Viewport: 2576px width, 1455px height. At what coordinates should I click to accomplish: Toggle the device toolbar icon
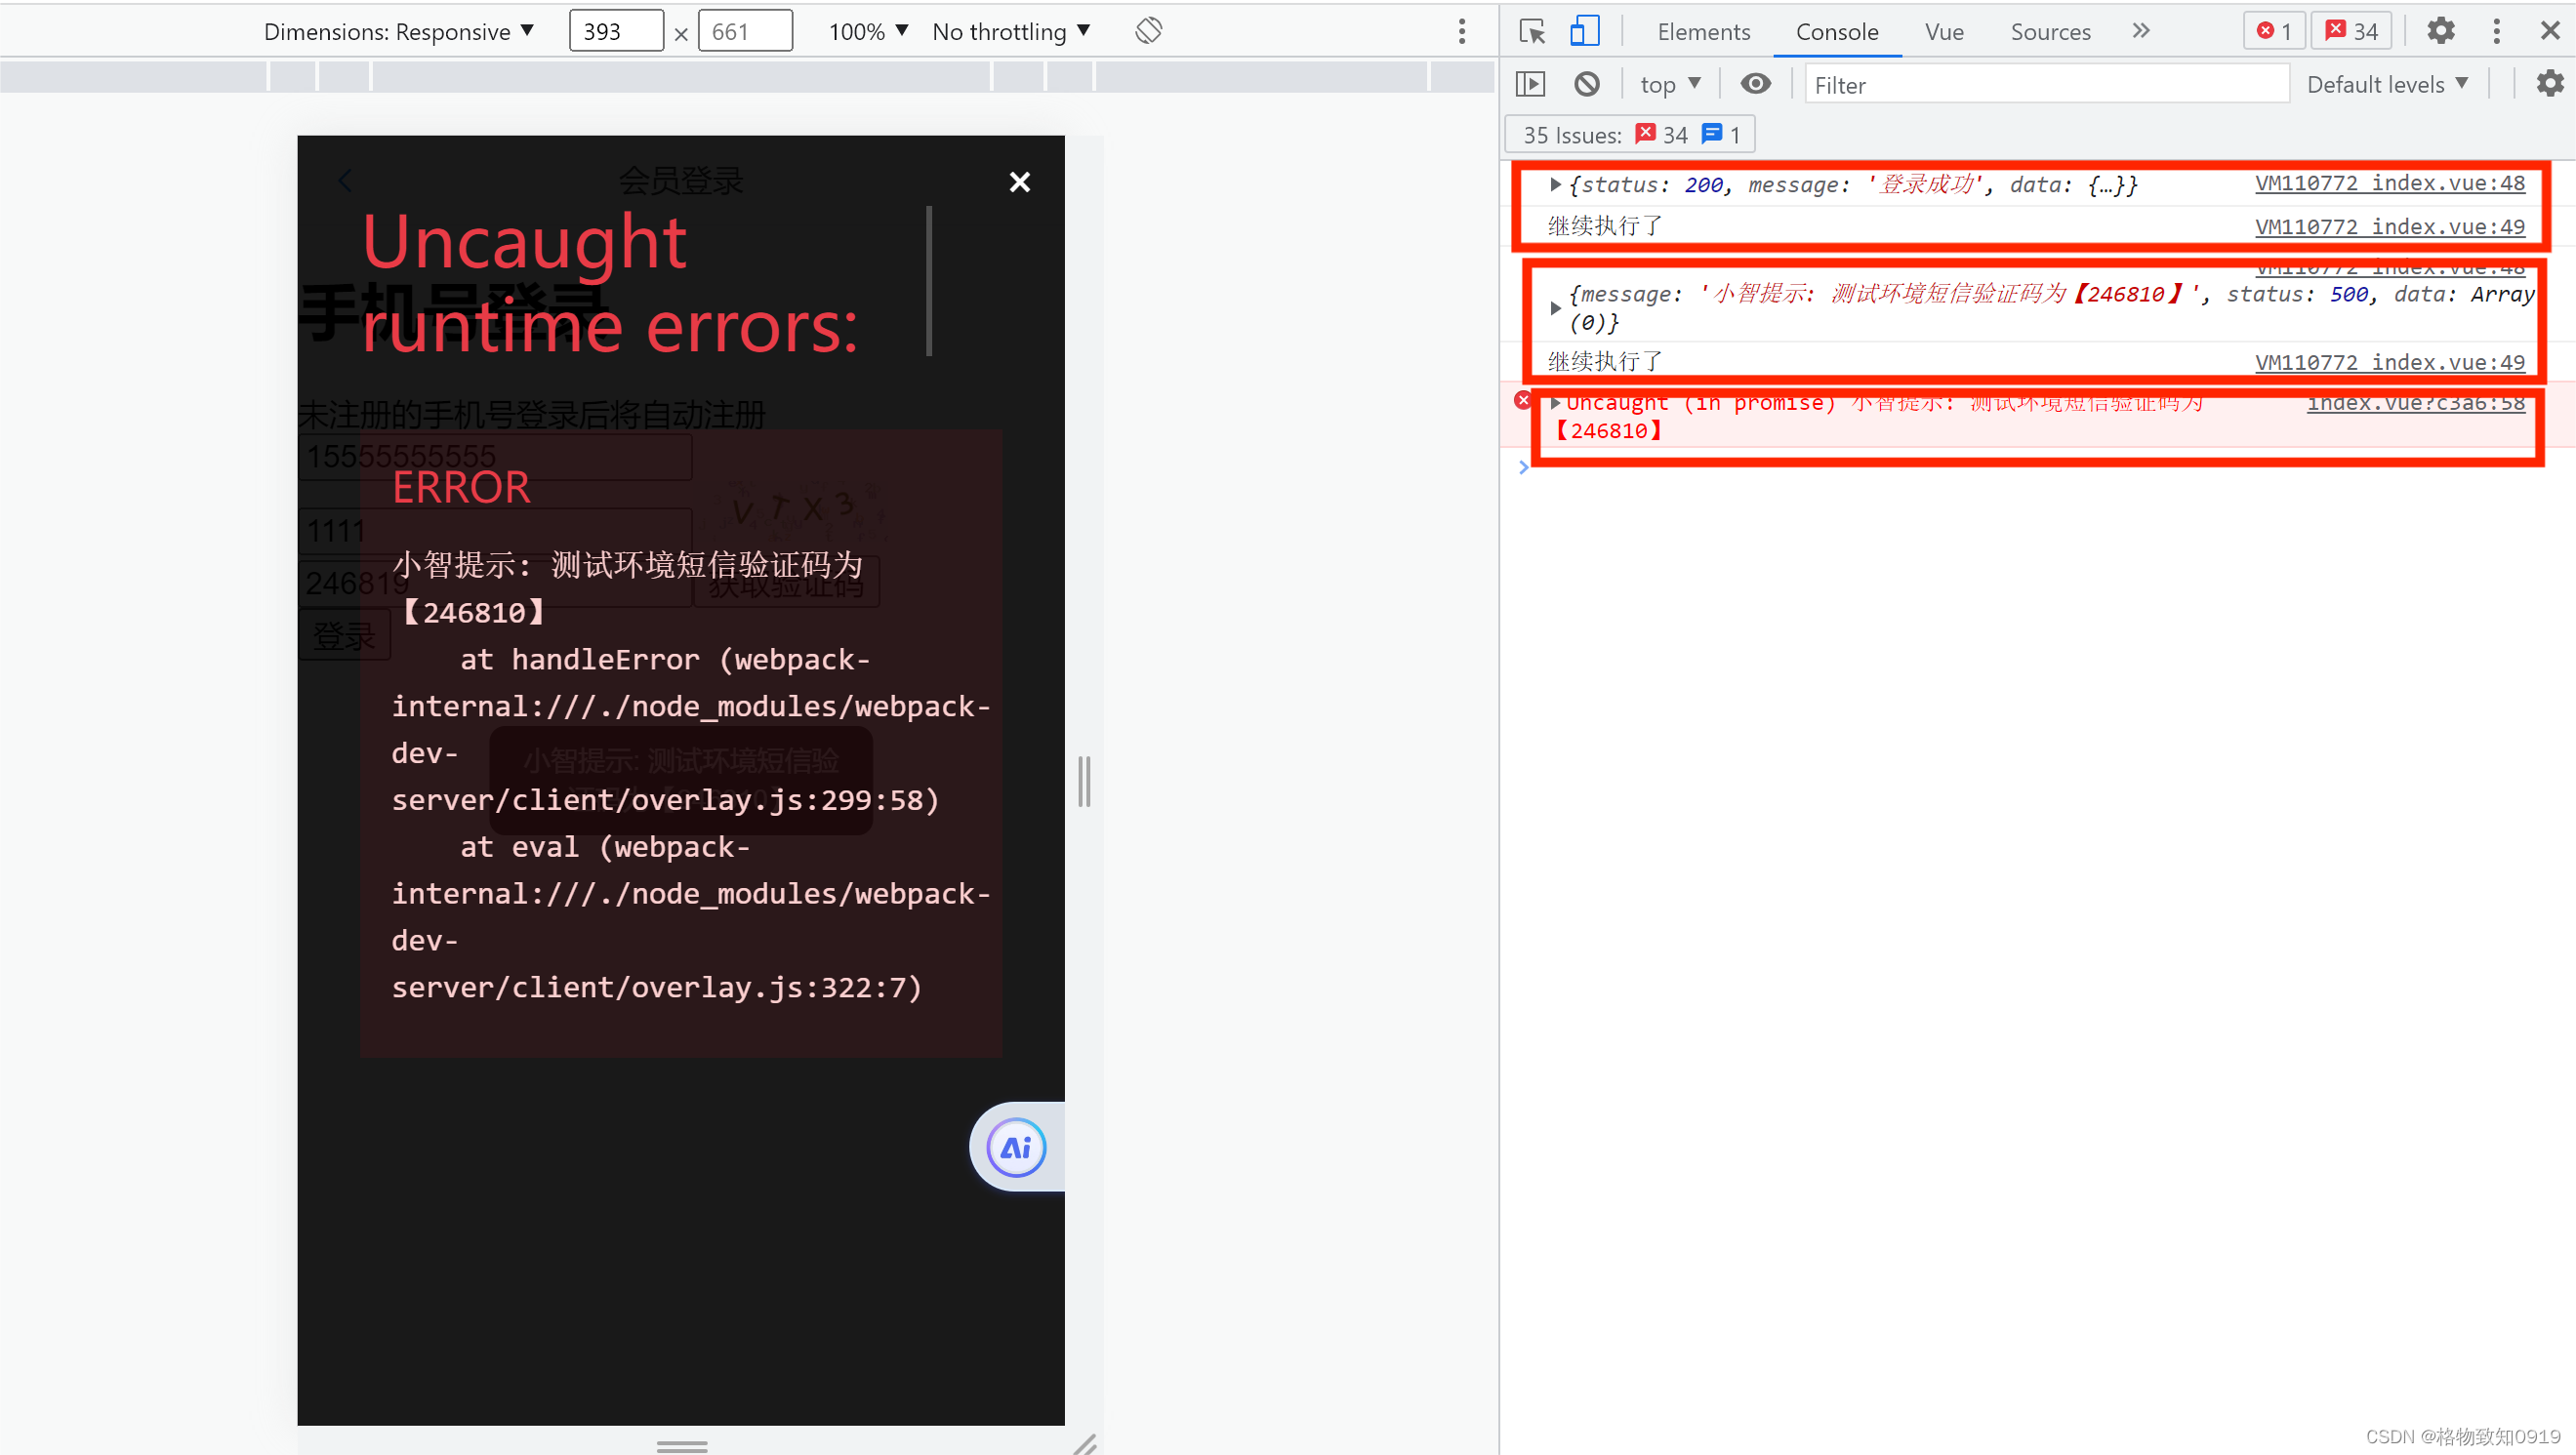tap(1583, 31)
